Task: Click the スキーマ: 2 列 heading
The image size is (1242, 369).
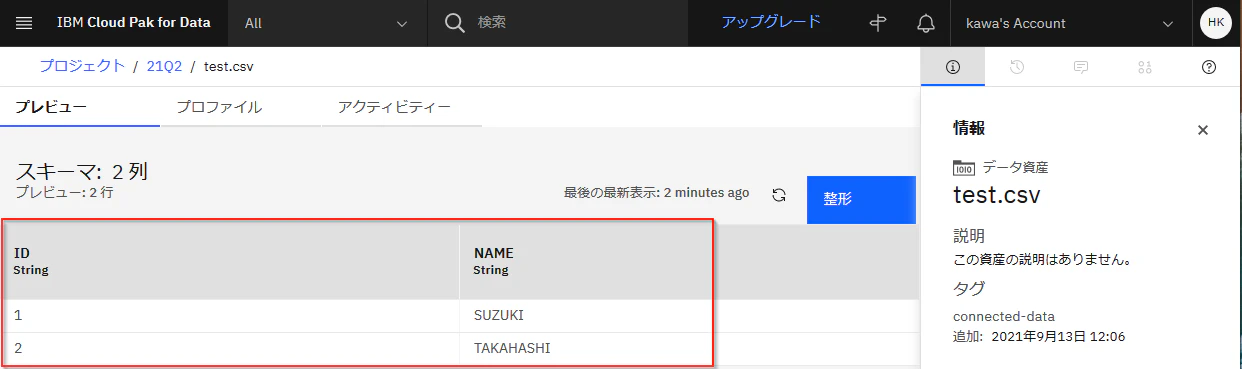Action: click(x=82, y=171)
